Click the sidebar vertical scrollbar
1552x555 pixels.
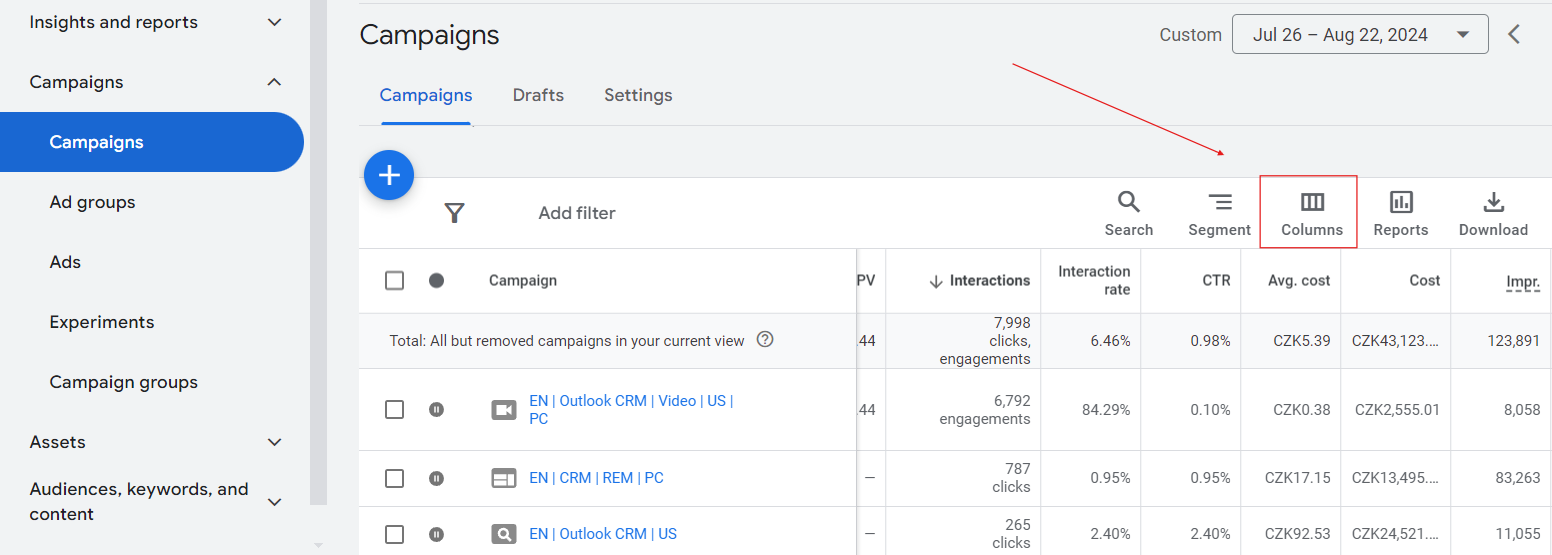pyautogui.click(x=318, y=250)
